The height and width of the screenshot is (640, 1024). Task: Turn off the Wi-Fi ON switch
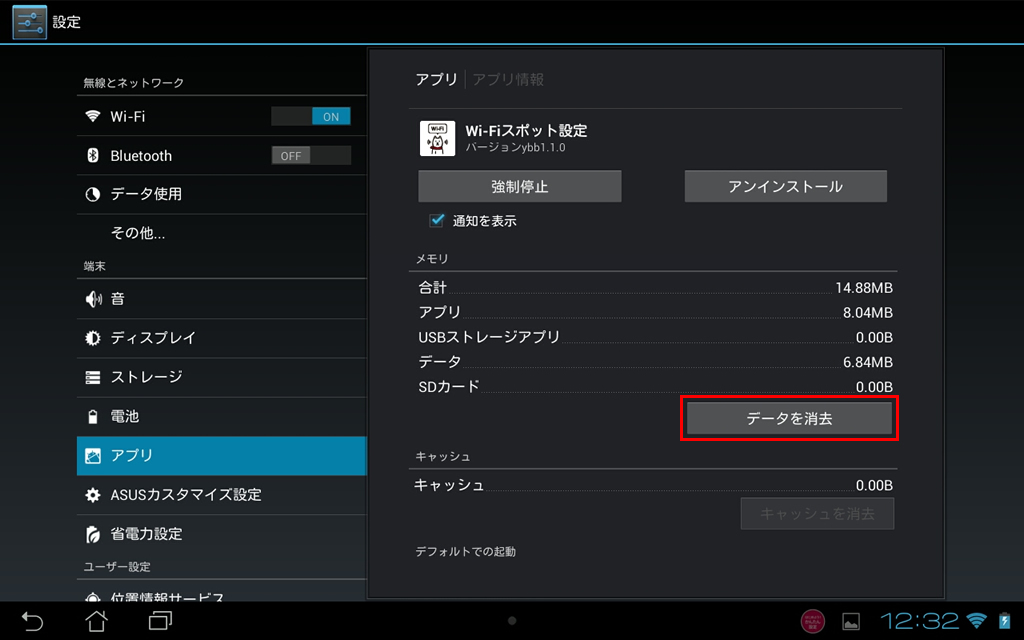point(311,116)
